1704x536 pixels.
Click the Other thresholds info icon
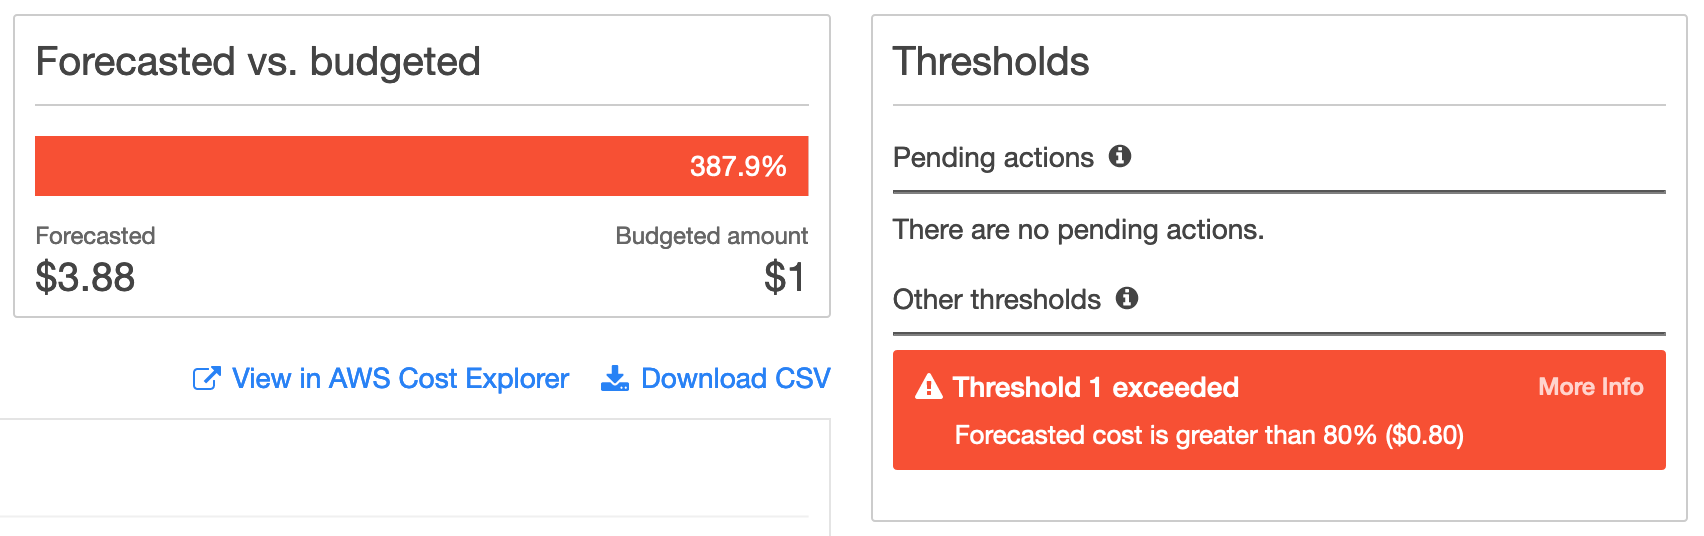1127,298
